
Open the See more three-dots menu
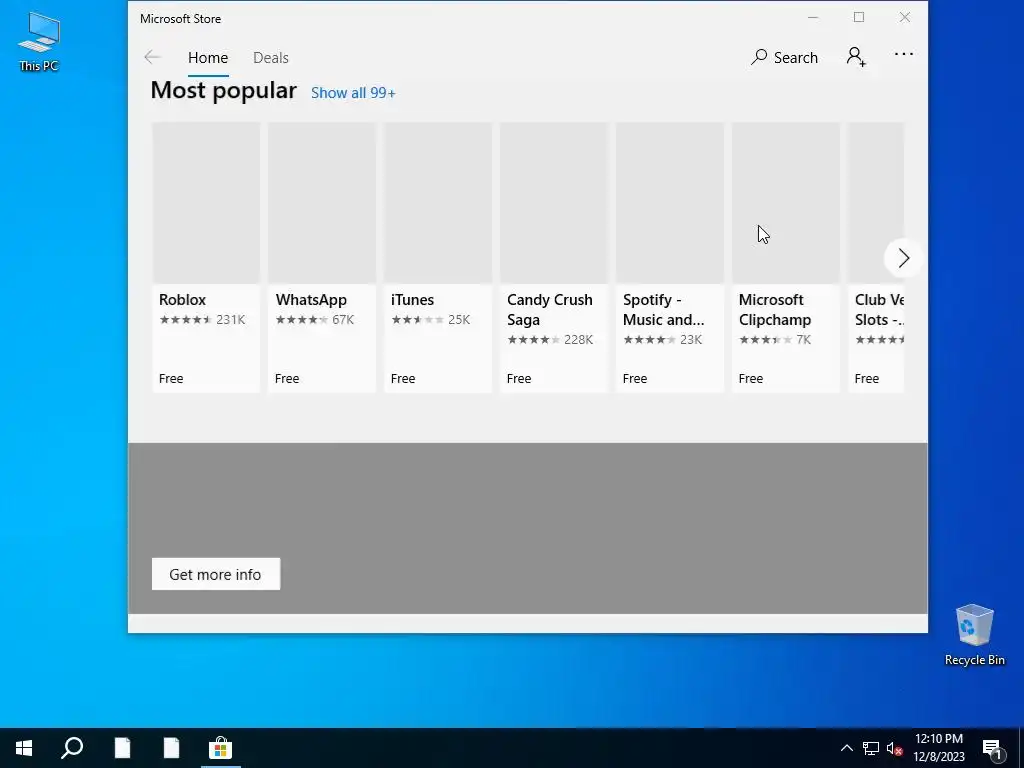tap(904, 54)
